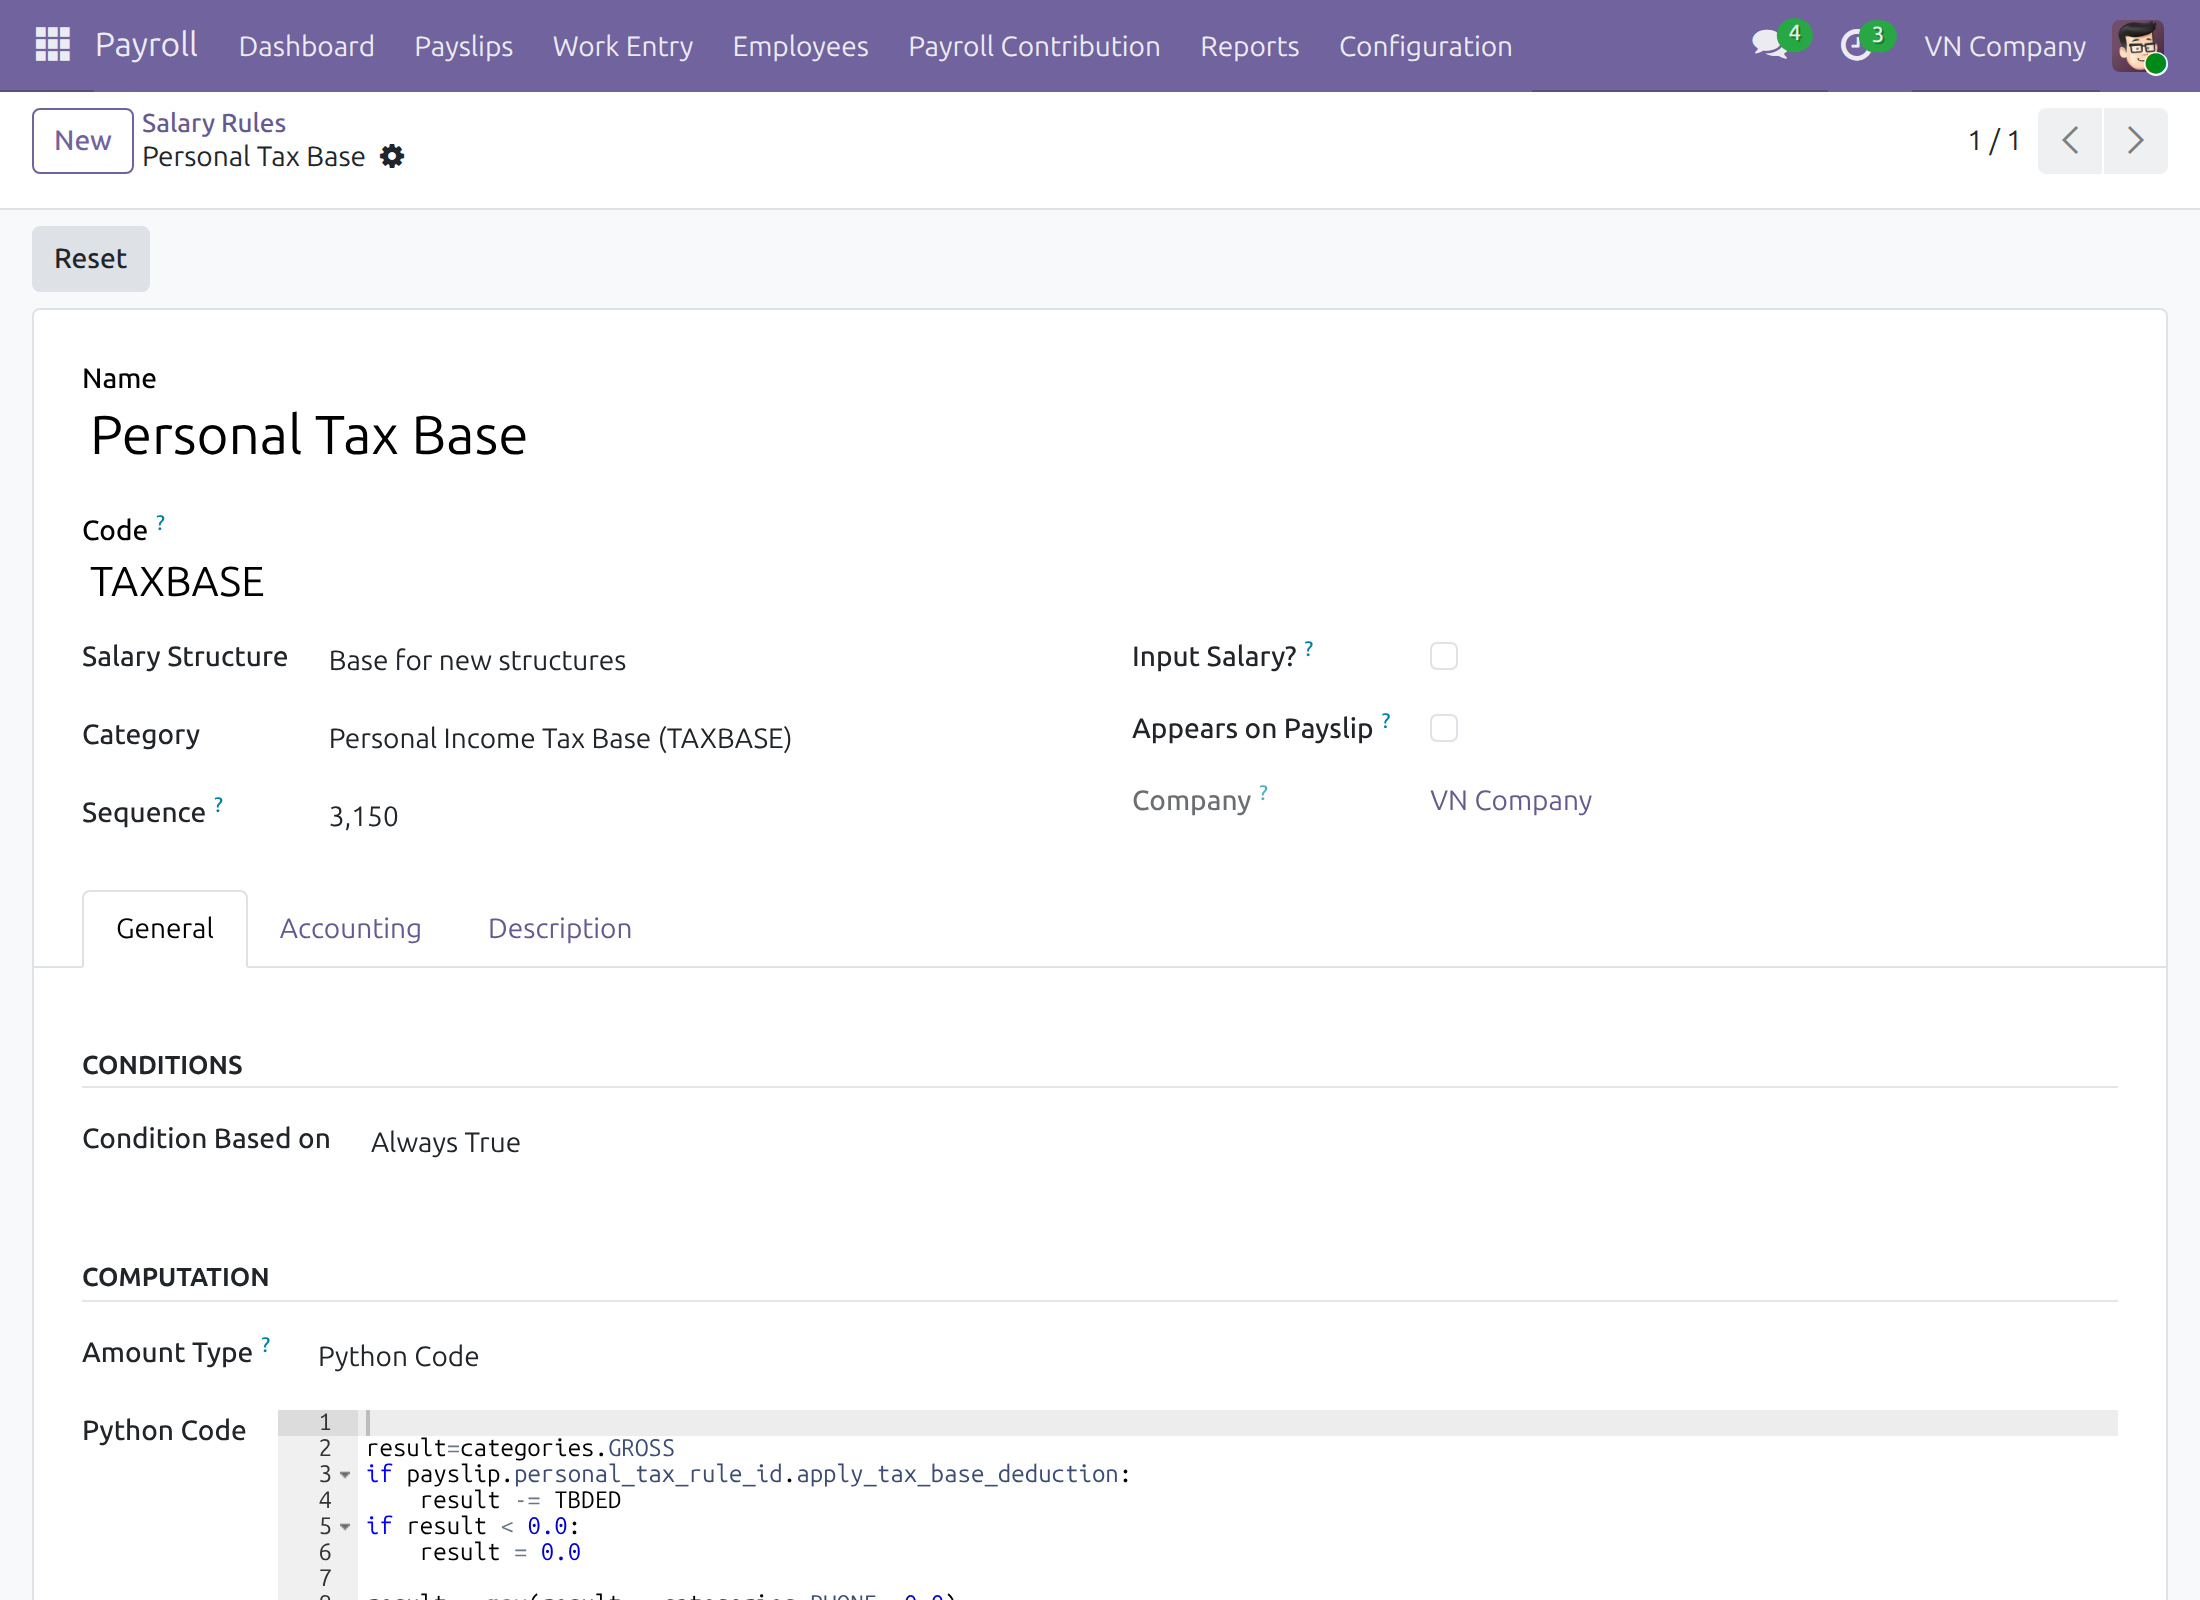Screen dimensions: 2200x1600
Task: Open the activities clock icon
Action: 1856,45
